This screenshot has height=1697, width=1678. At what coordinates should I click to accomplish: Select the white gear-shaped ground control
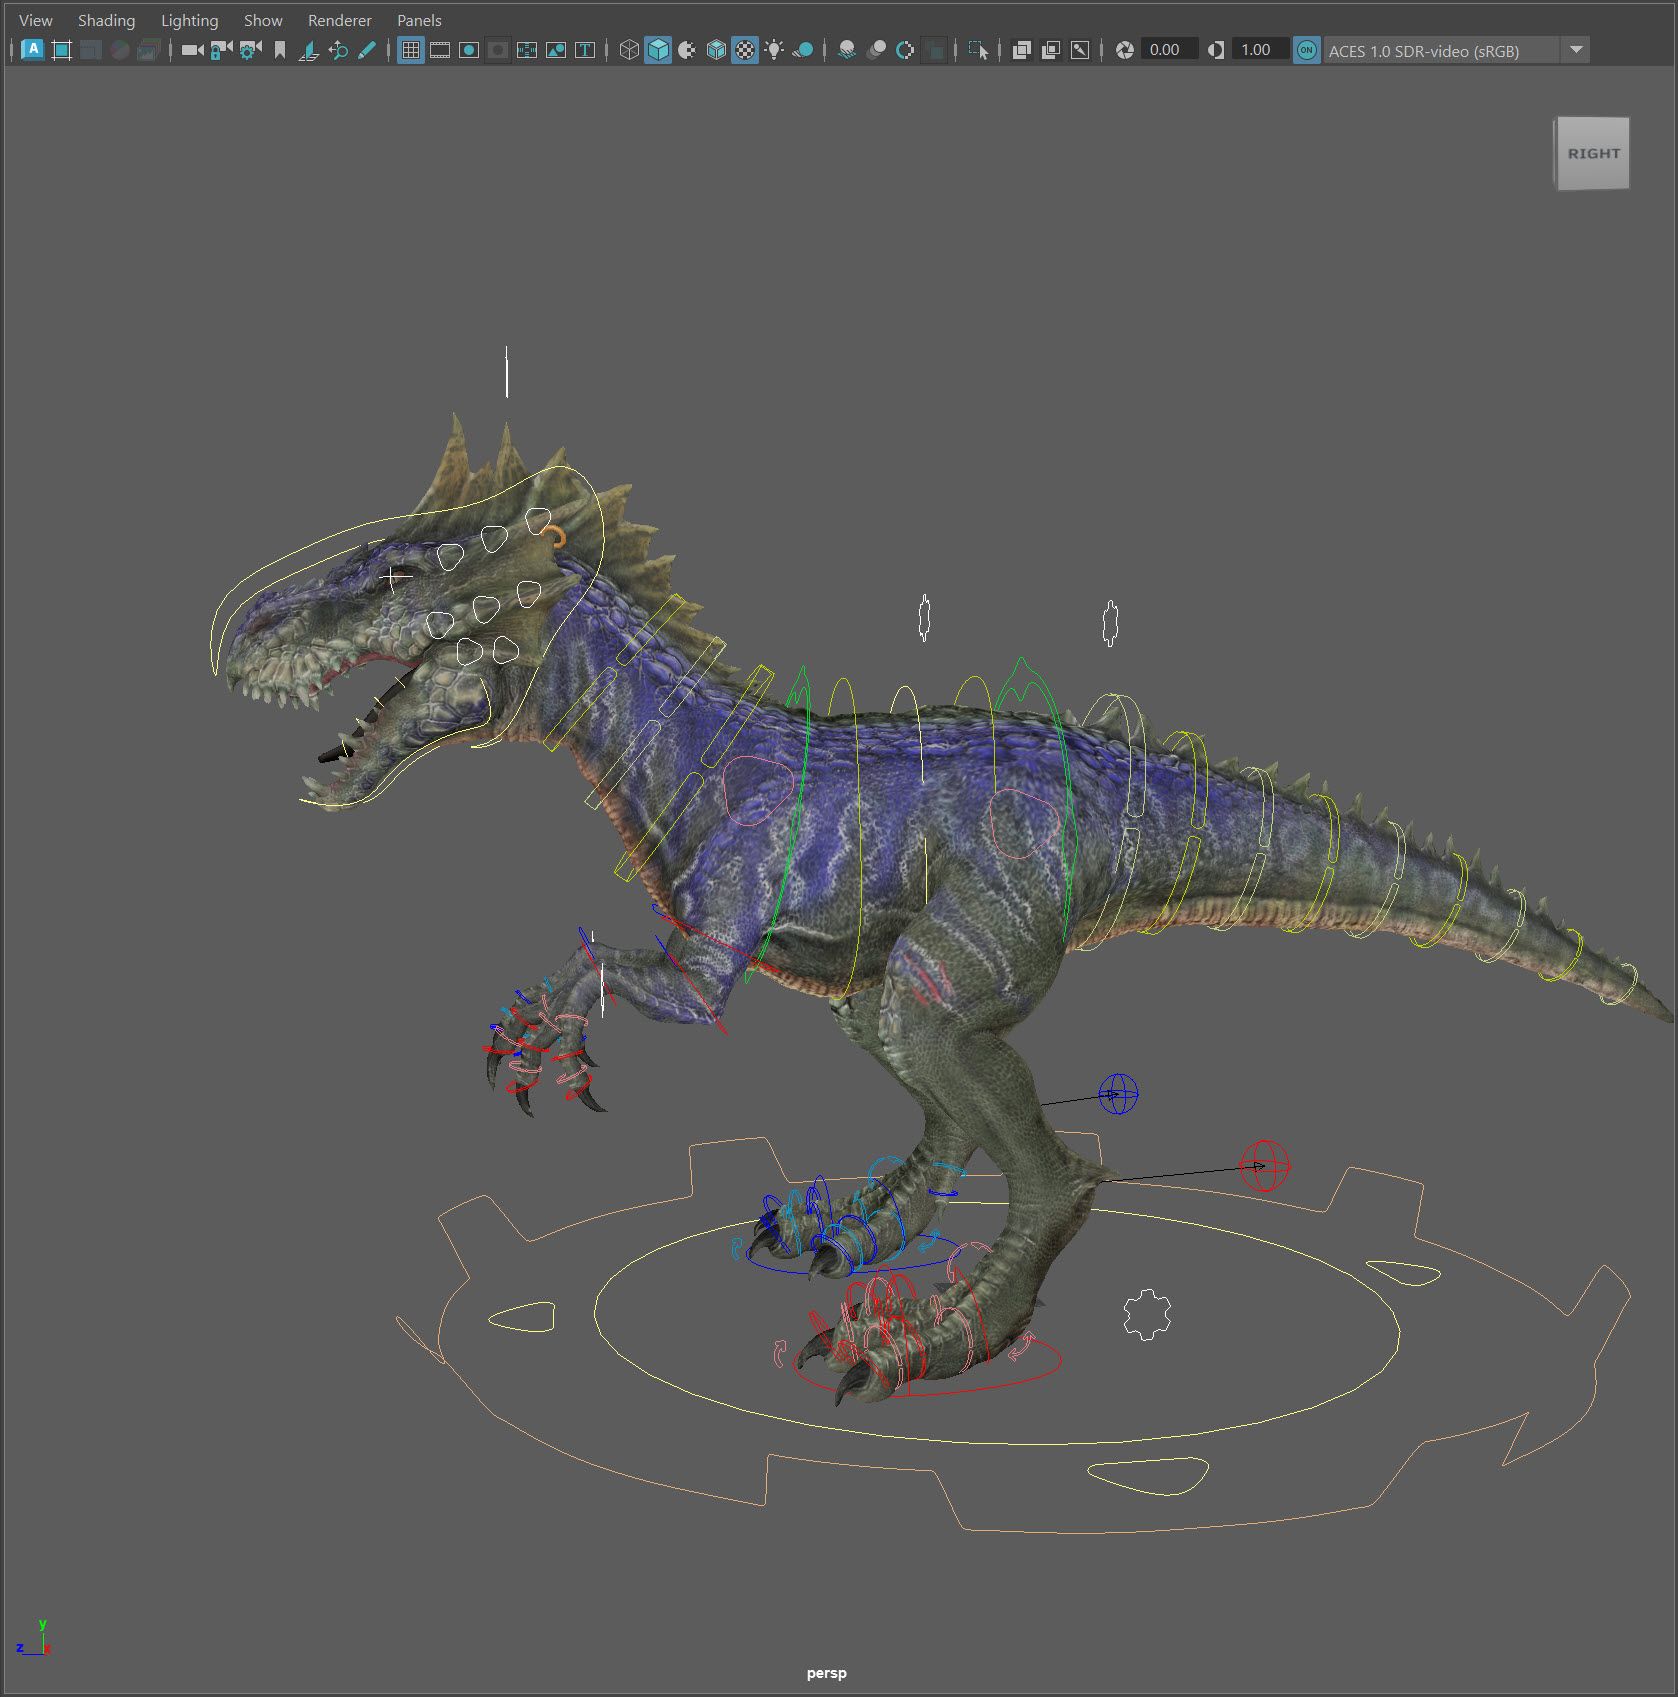(1147, 1314)
